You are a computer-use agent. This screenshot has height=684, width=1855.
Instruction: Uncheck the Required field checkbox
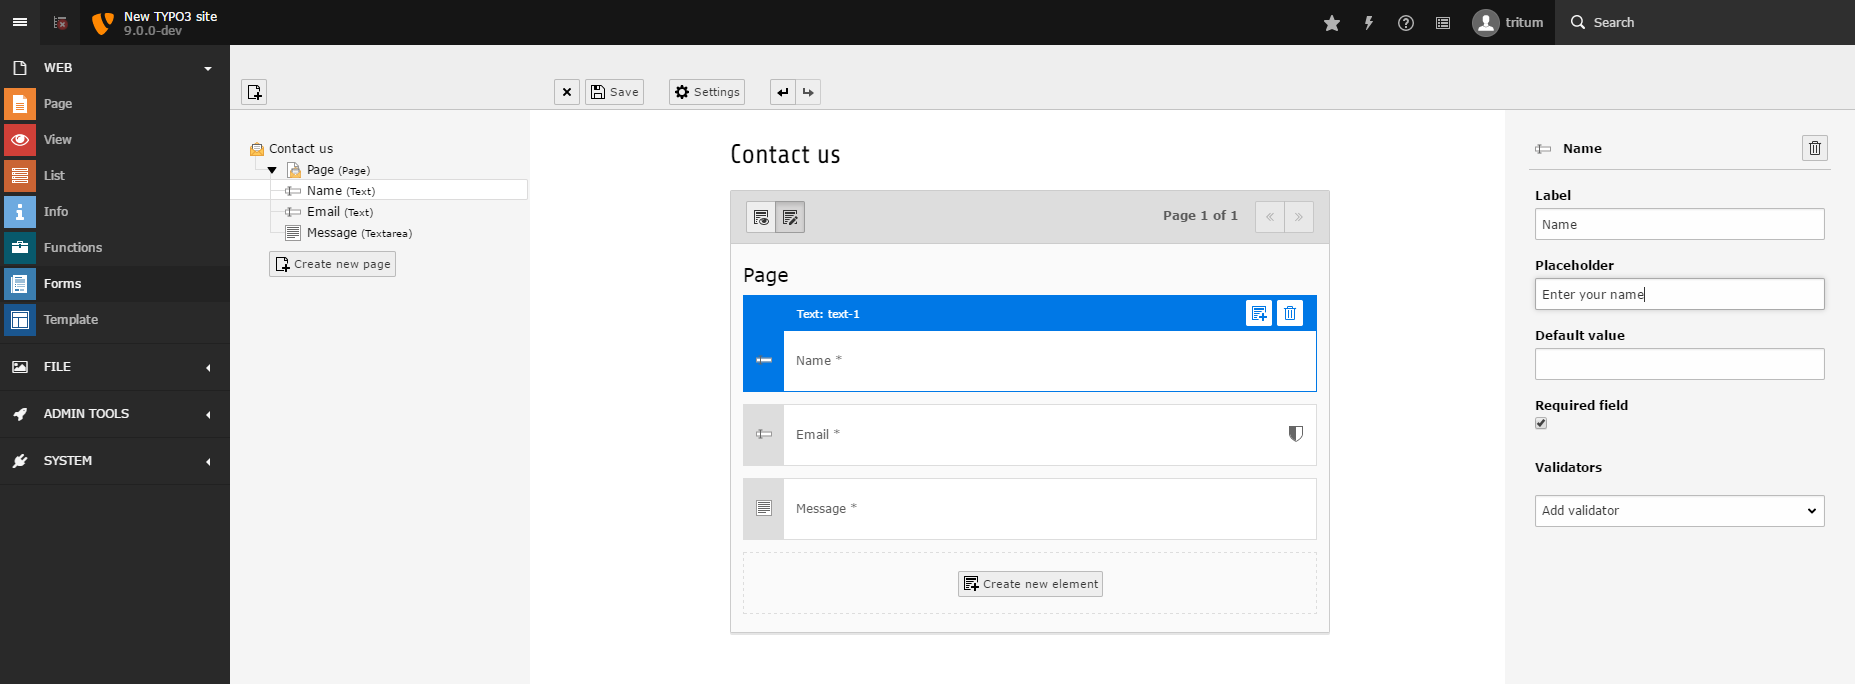click(1541, 423)
